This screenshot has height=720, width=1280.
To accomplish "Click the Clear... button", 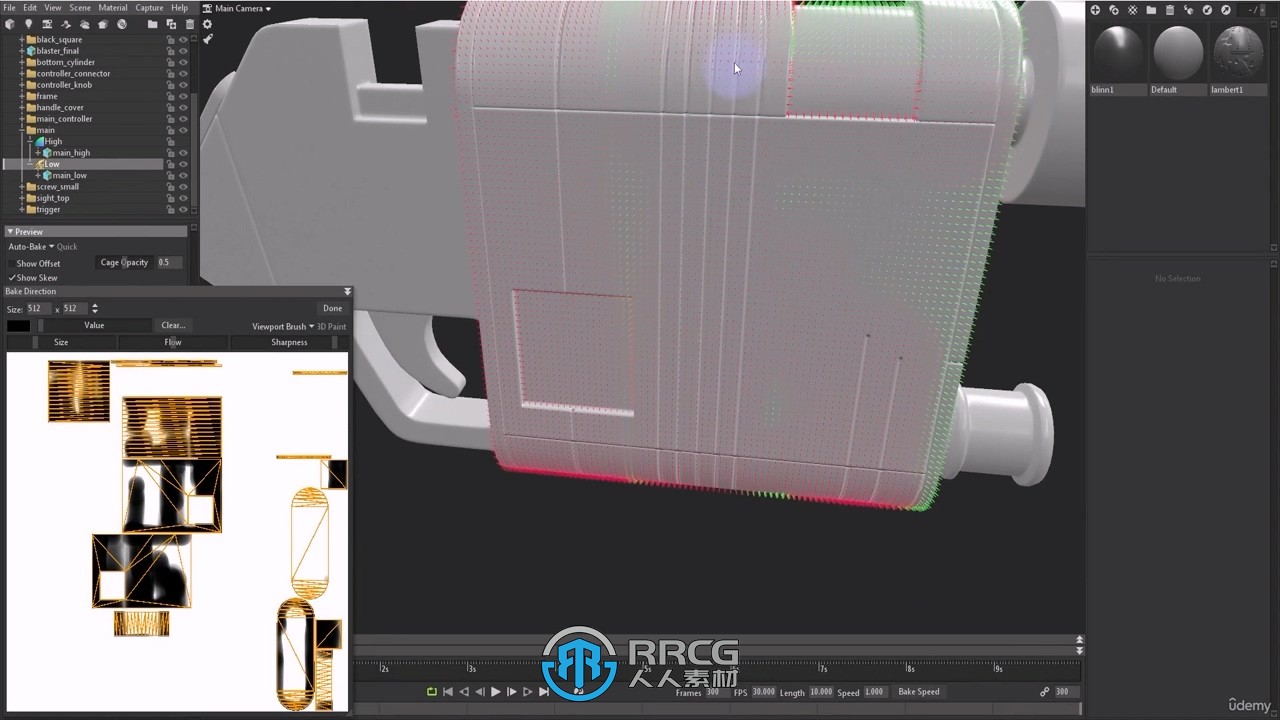I will point(173,326).
